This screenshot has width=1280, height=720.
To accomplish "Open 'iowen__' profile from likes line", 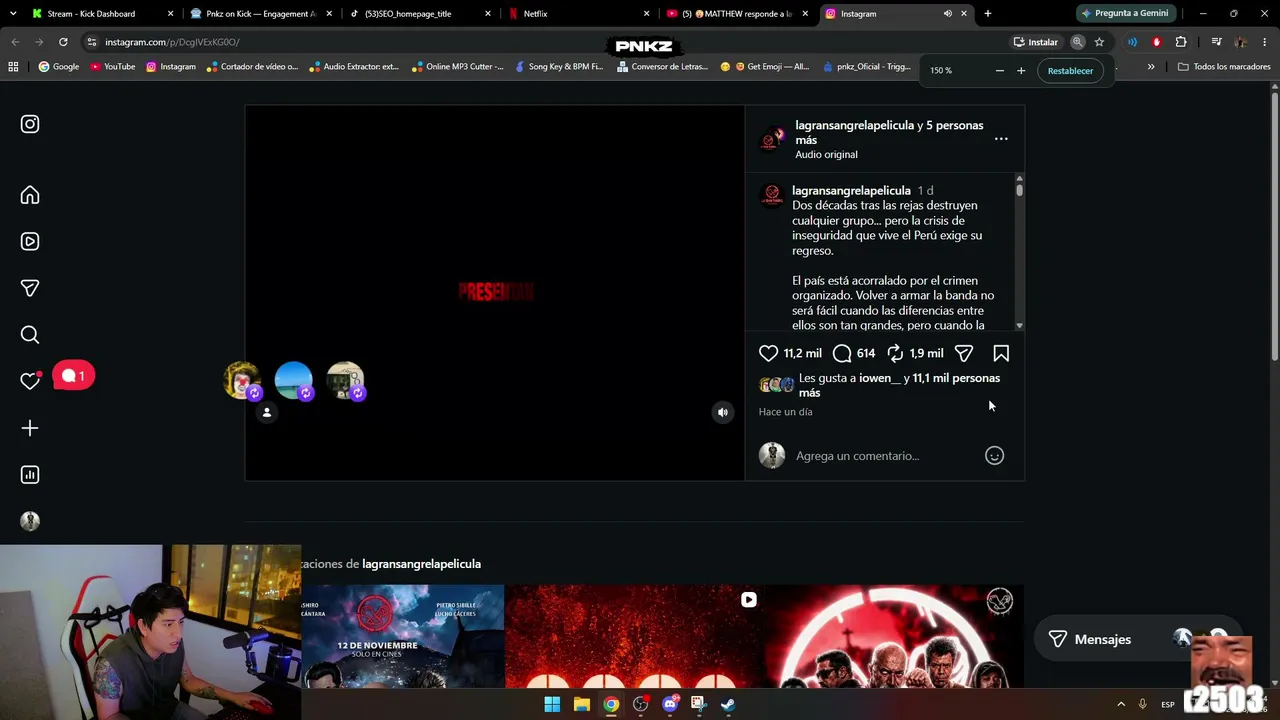I will click(x=880, y=378).
